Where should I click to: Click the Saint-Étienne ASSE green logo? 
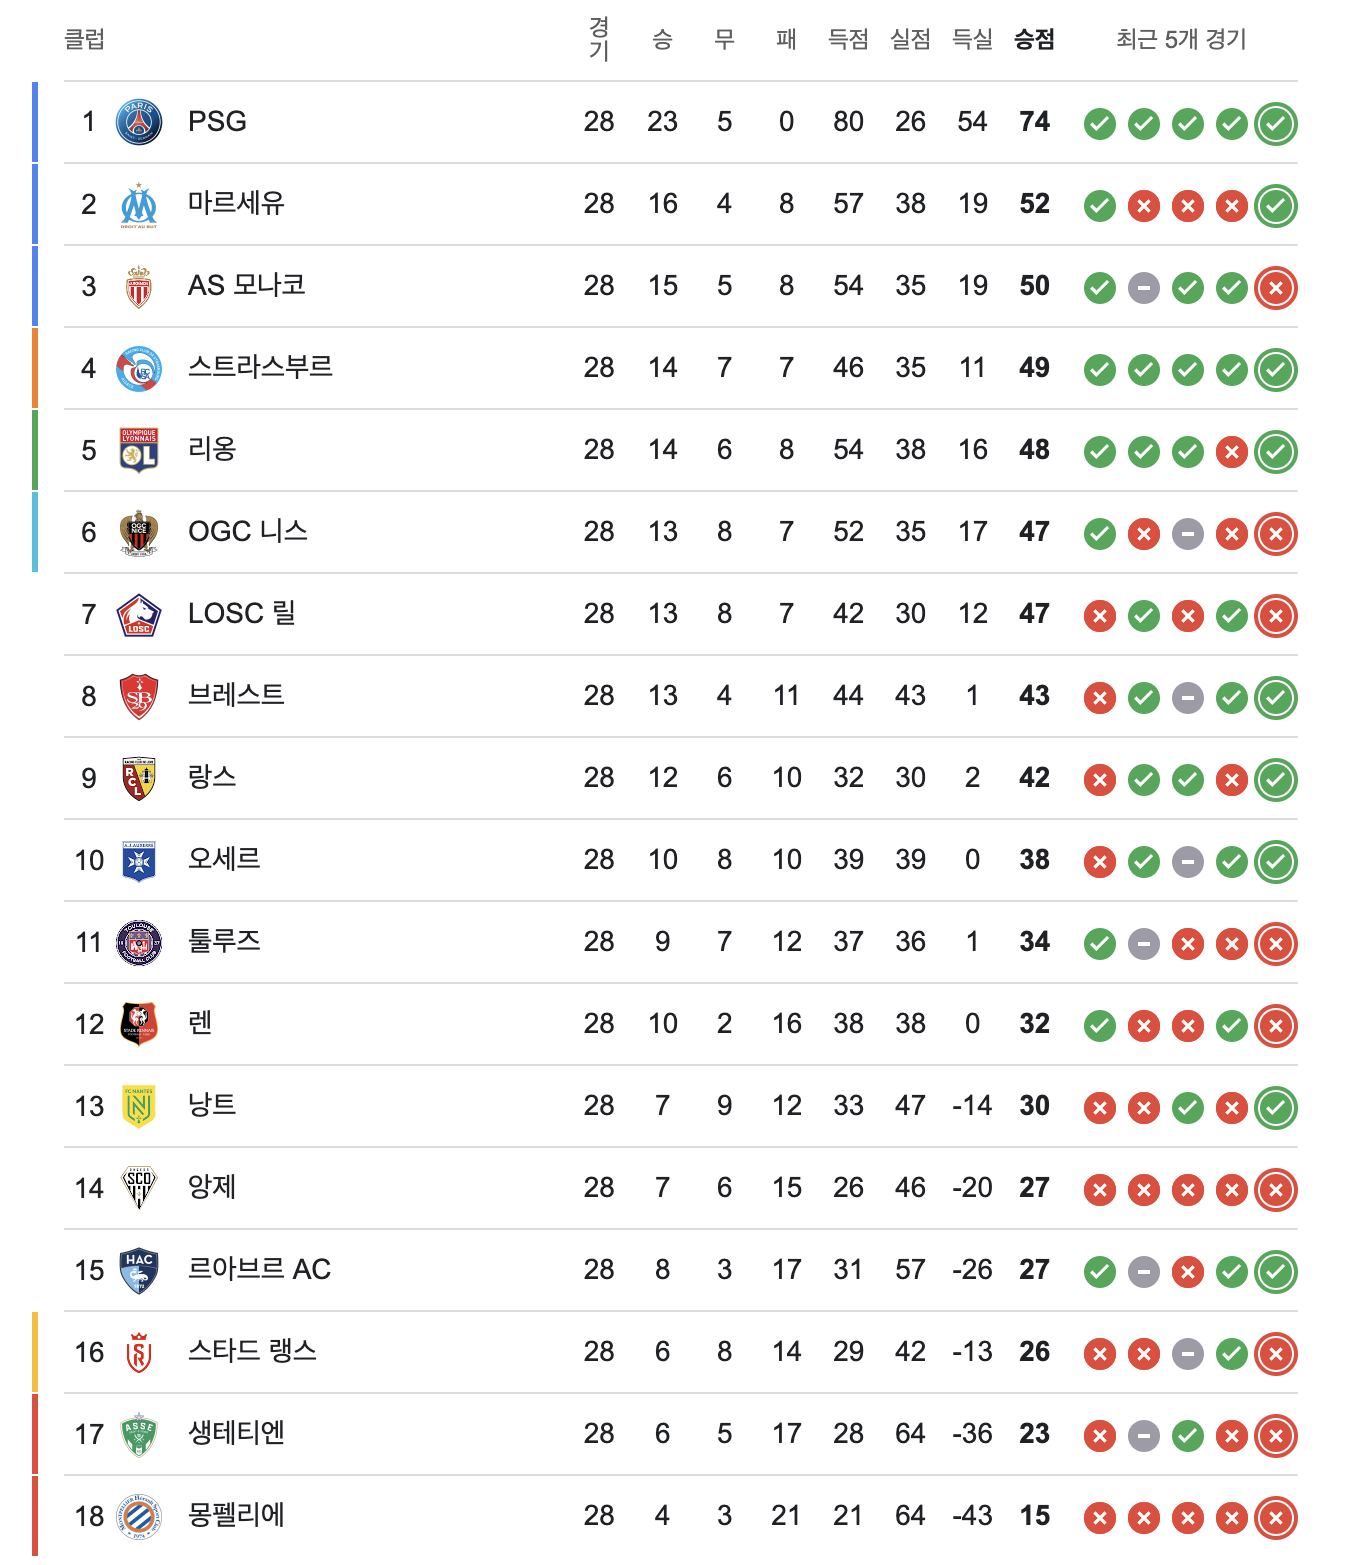pyautogui.click(x=139, y=1435)
